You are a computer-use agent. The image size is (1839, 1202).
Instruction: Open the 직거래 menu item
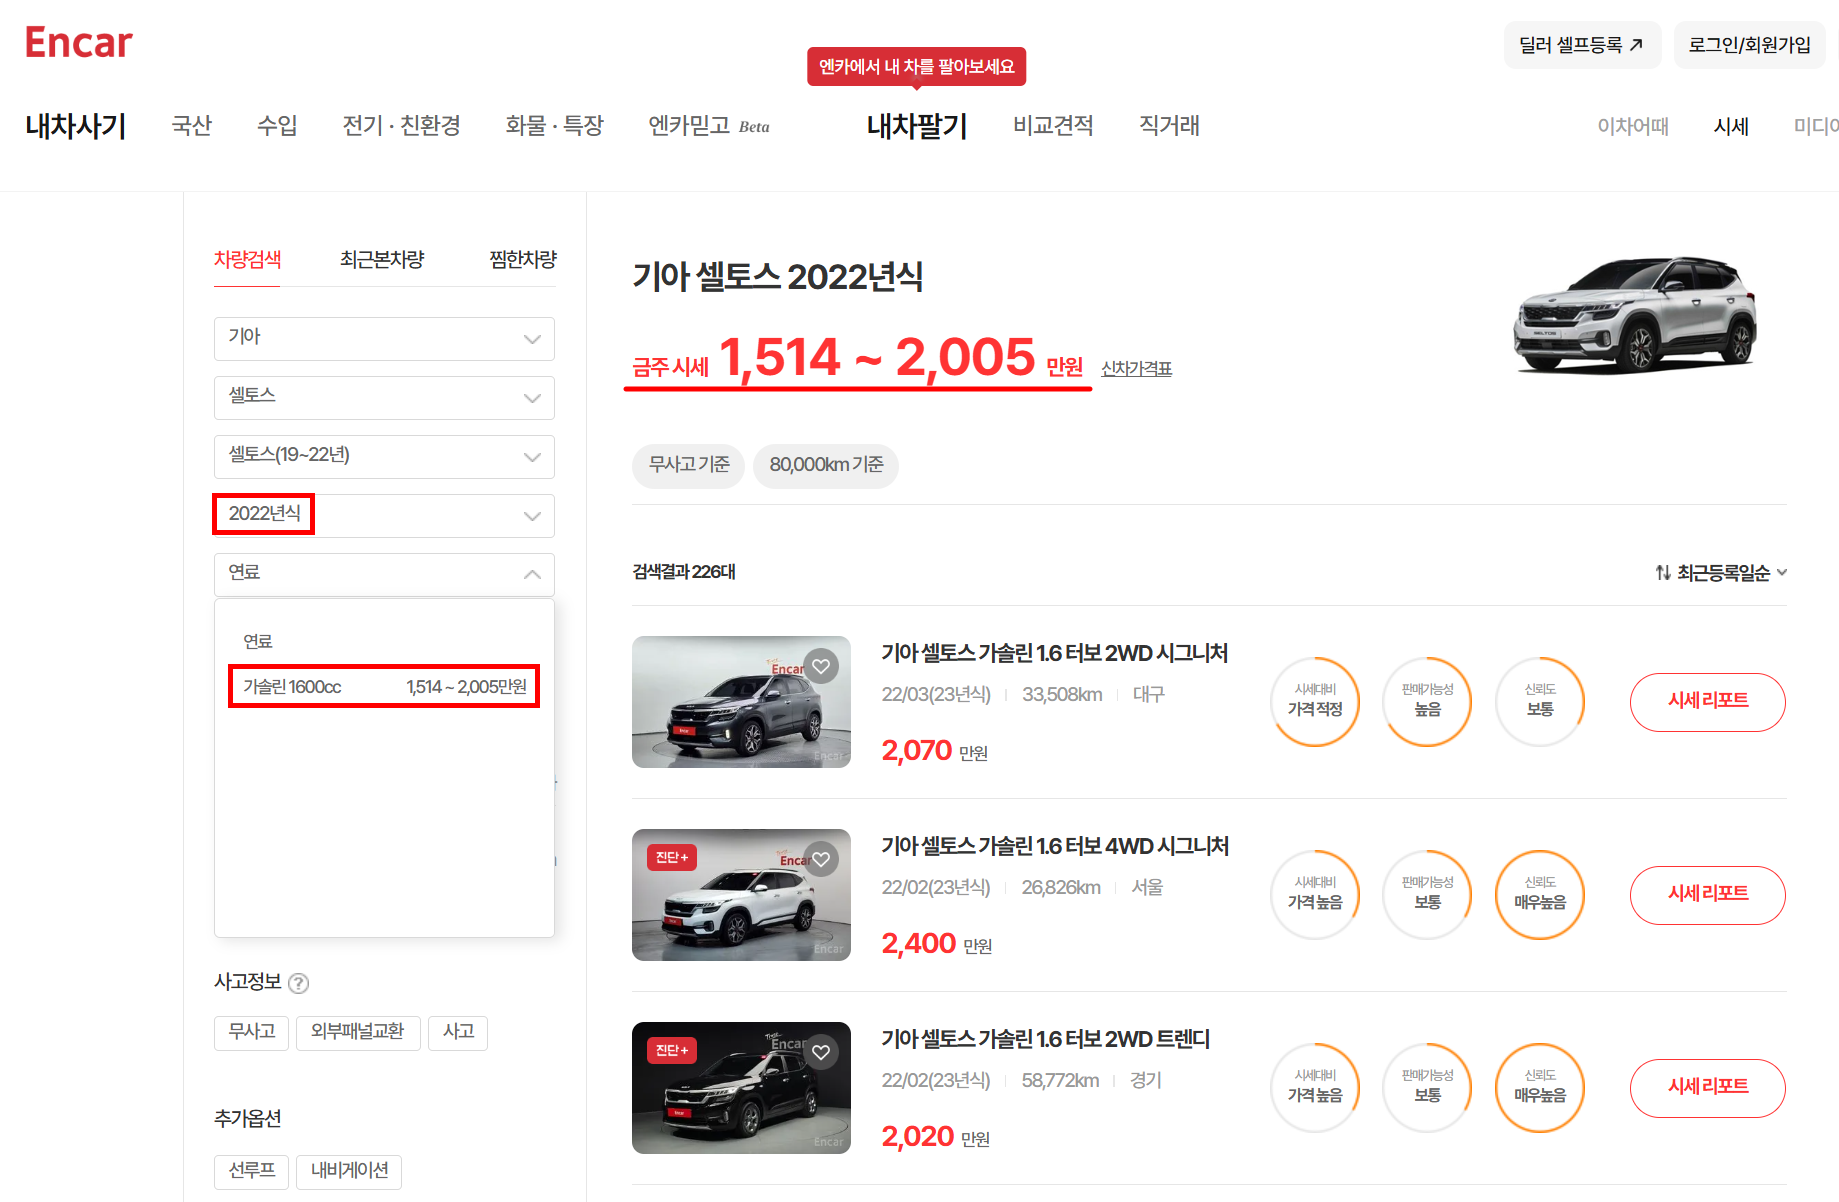(1169, 126)
